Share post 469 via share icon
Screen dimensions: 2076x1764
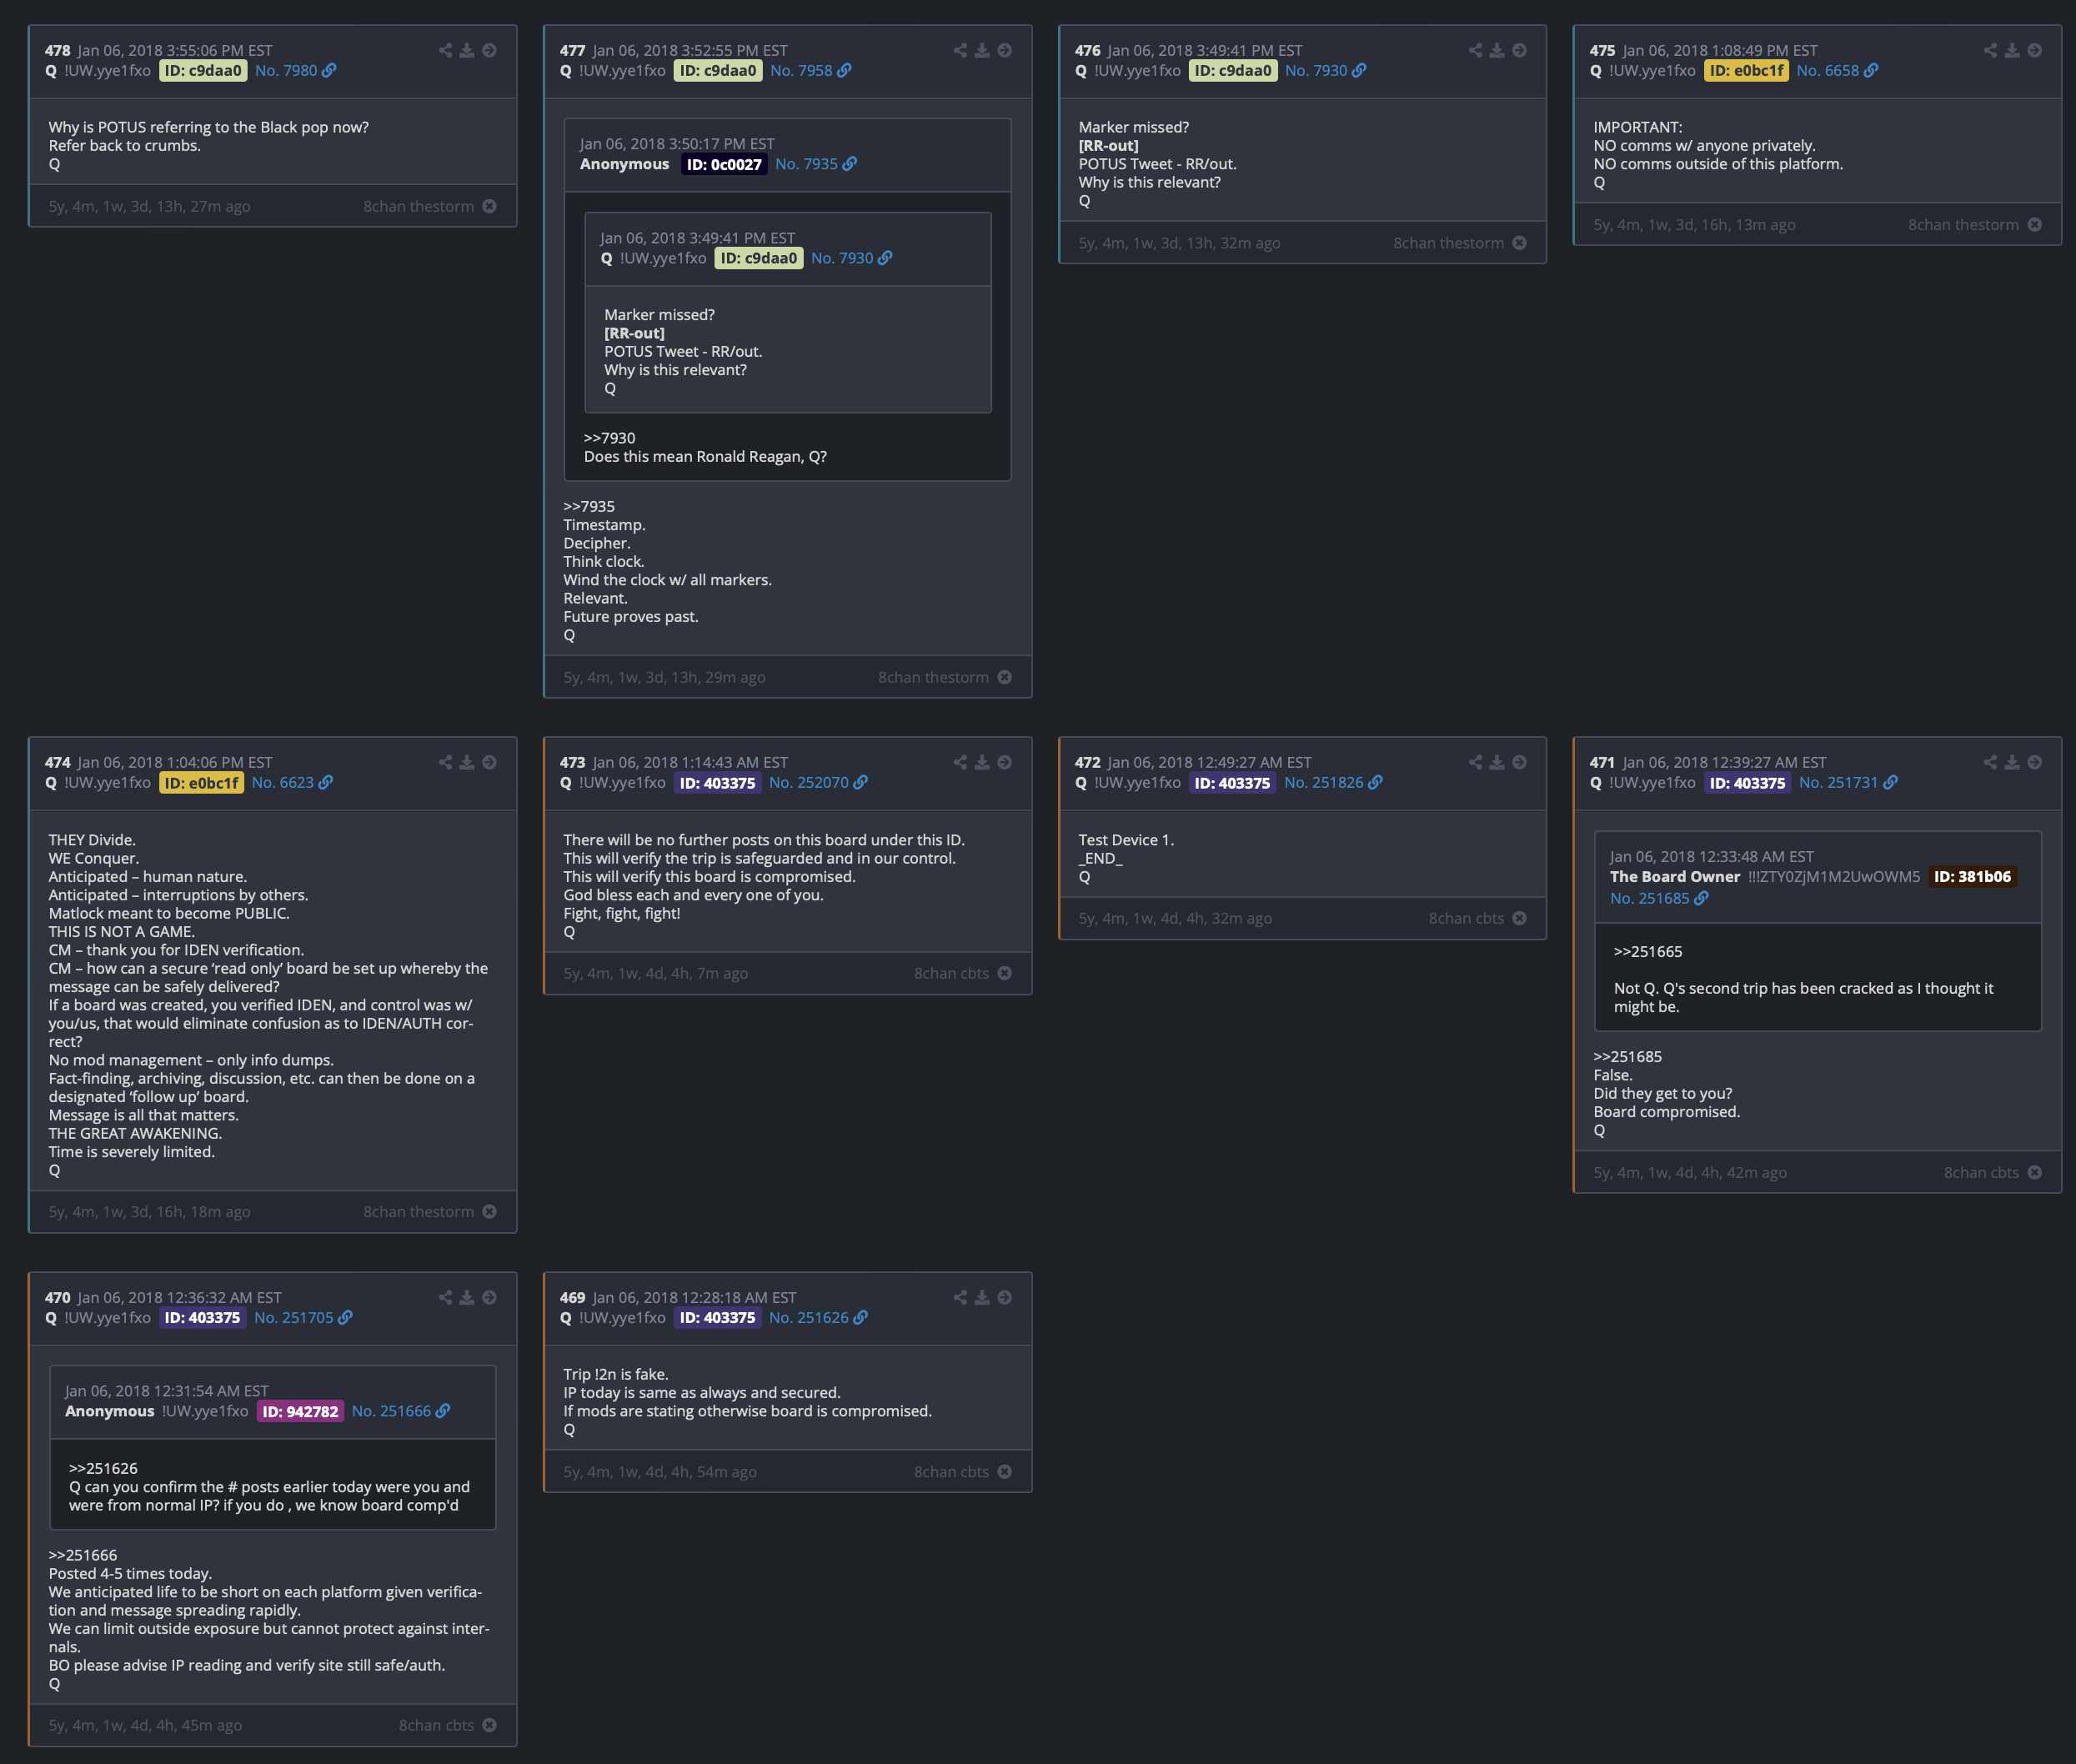(960, 1297)
